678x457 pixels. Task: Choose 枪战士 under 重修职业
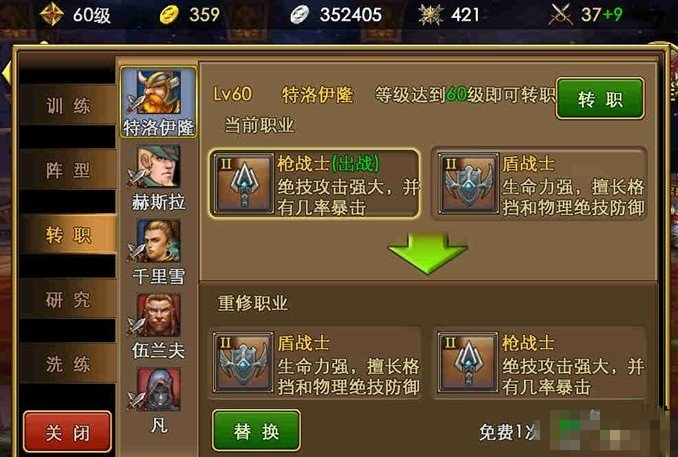(540, 363)
